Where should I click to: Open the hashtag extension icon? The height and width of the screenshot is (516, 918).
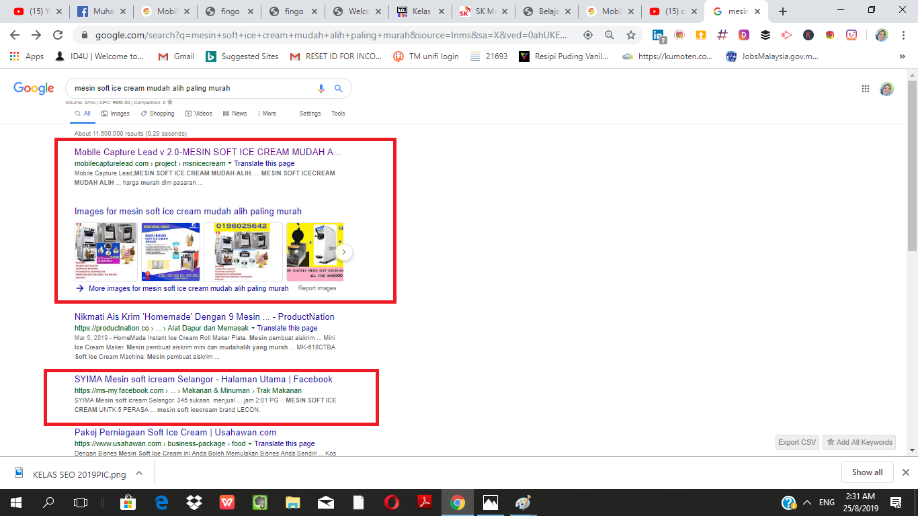point(722,35)
